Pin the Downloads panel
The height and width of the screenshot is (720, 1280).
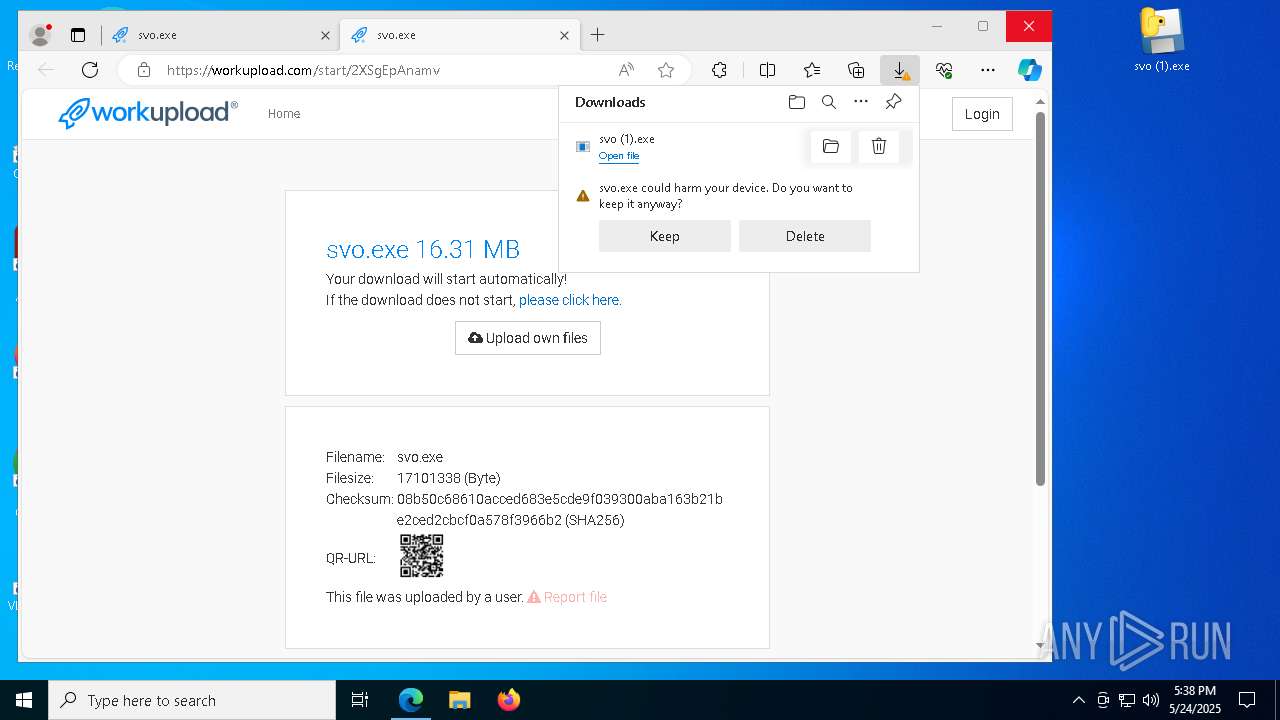[x=894, y=102]
